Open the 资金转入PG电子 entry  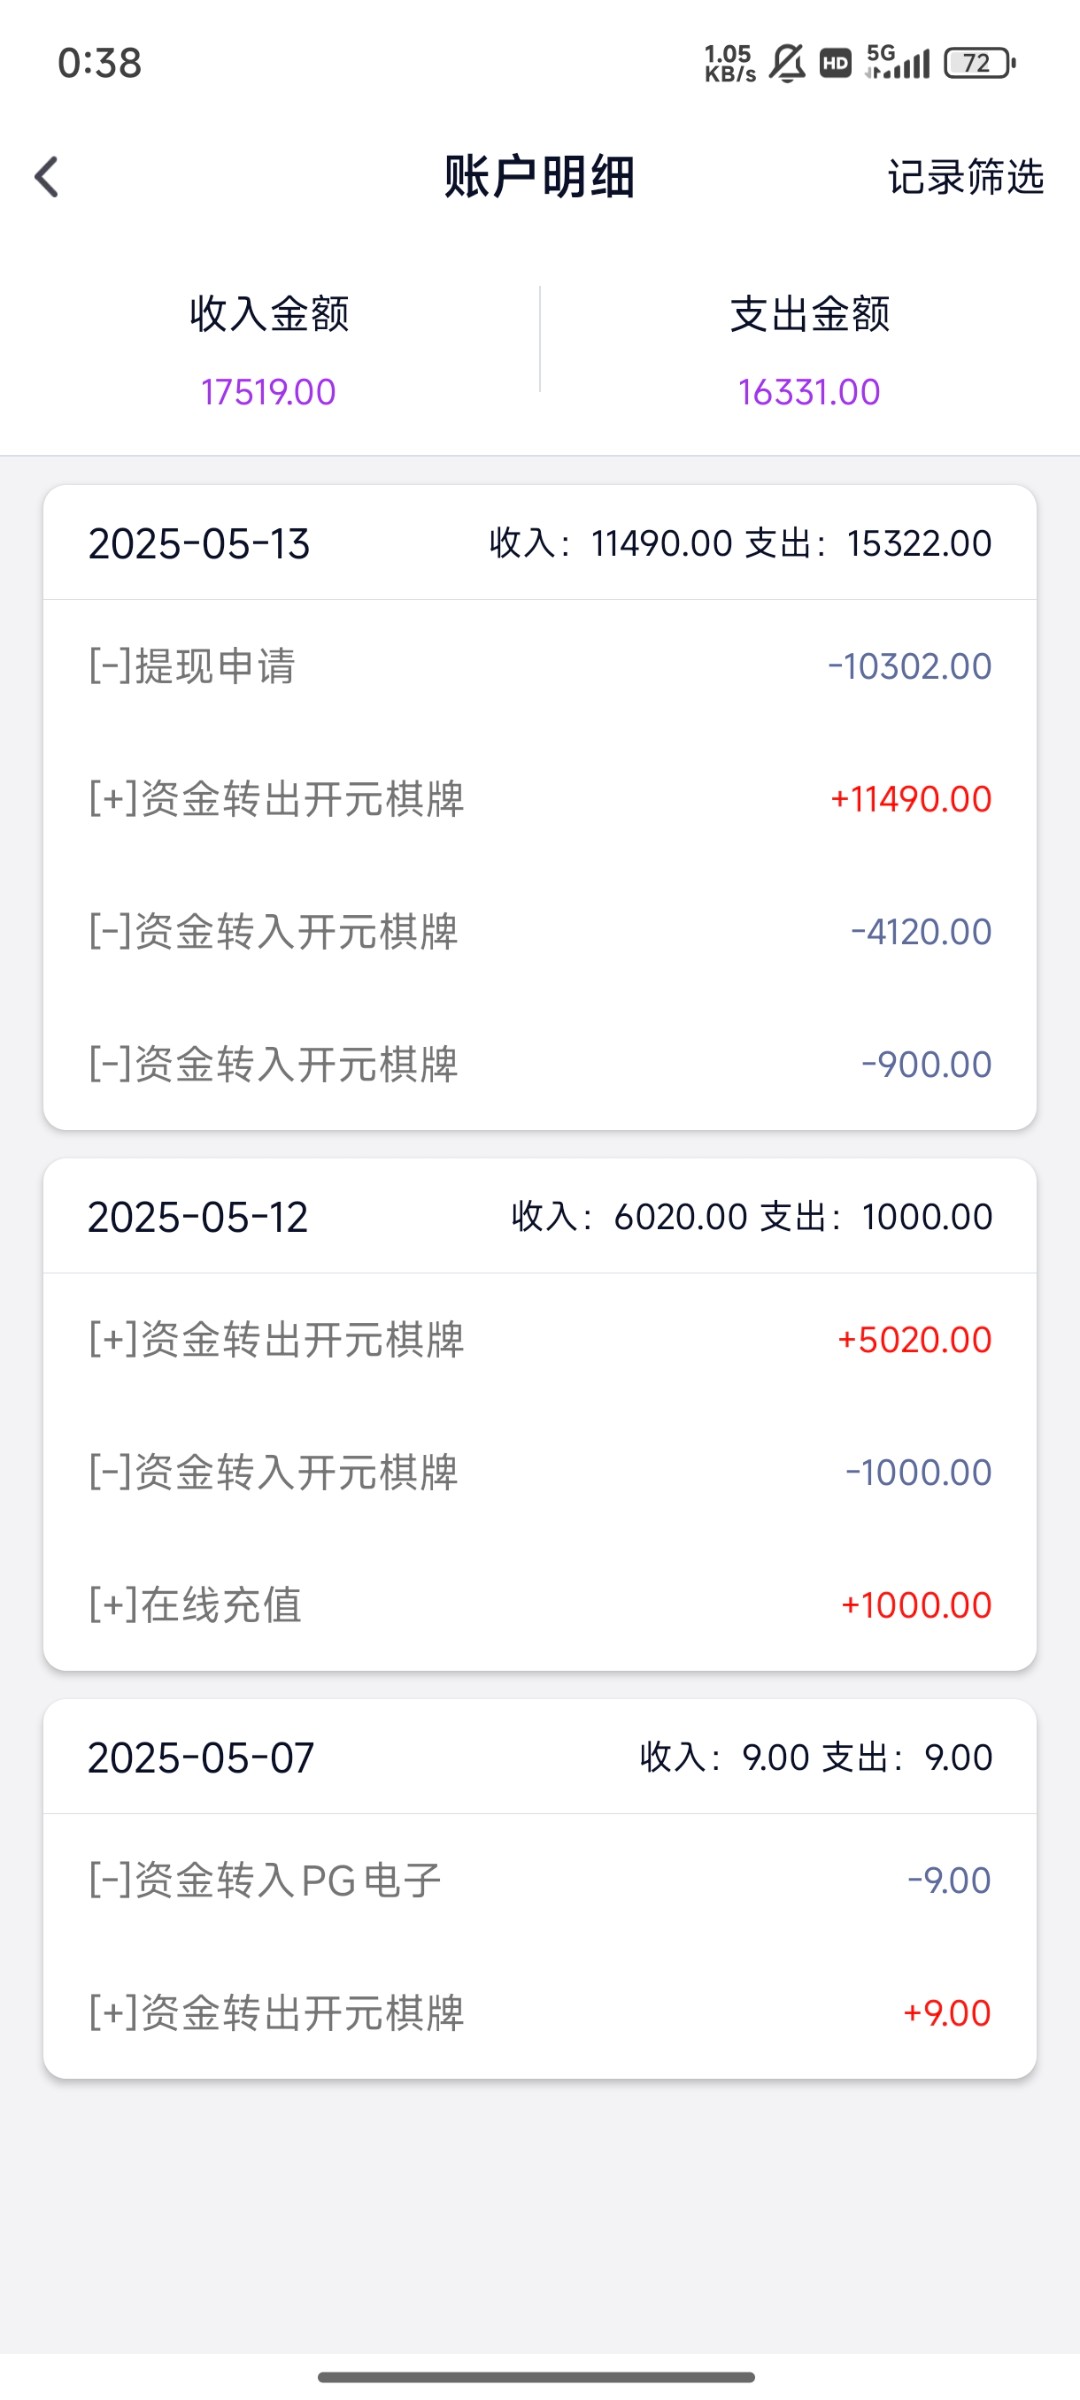(540, 1880)
